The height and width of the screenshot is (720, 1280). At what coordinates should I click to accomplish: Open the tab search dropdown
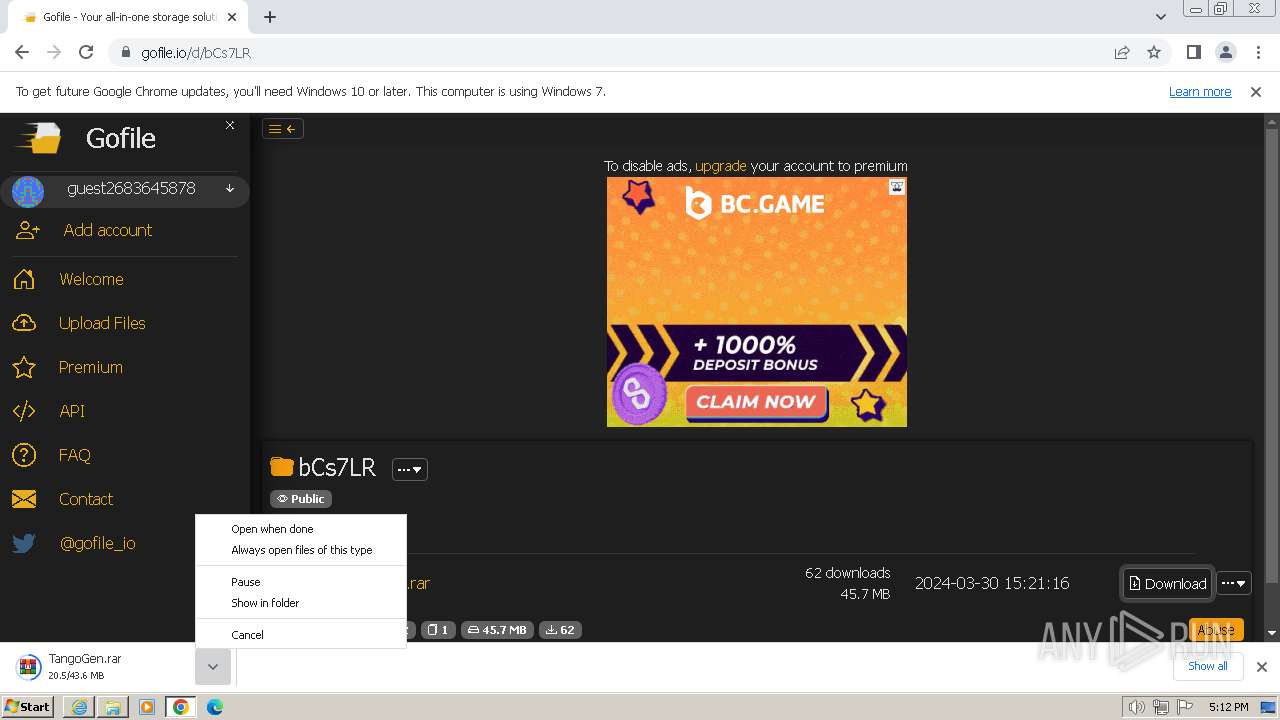[x=1160, y=17]
